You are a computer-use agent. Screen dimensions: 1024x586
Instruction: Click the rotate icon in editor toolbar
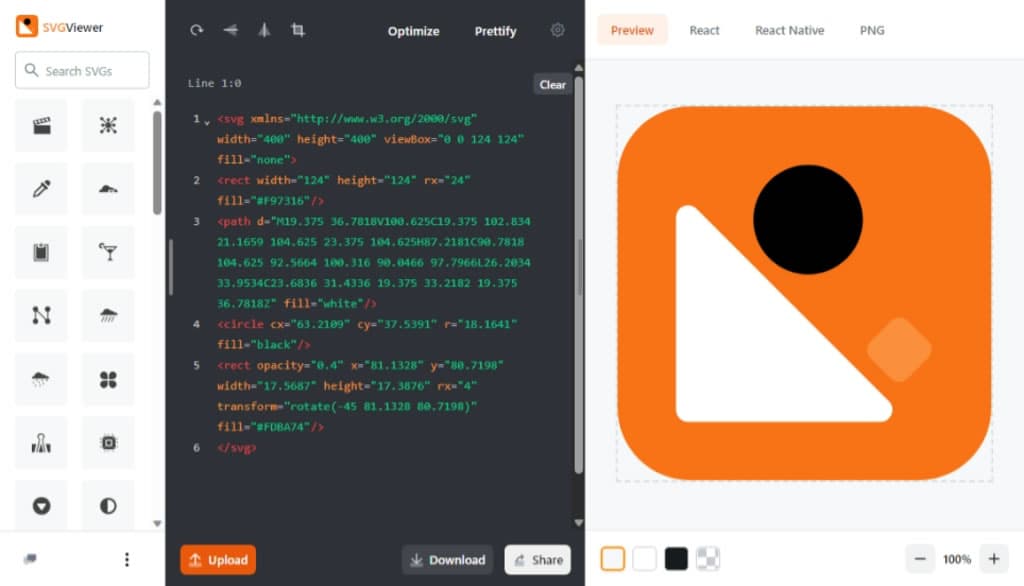(197, 30)
